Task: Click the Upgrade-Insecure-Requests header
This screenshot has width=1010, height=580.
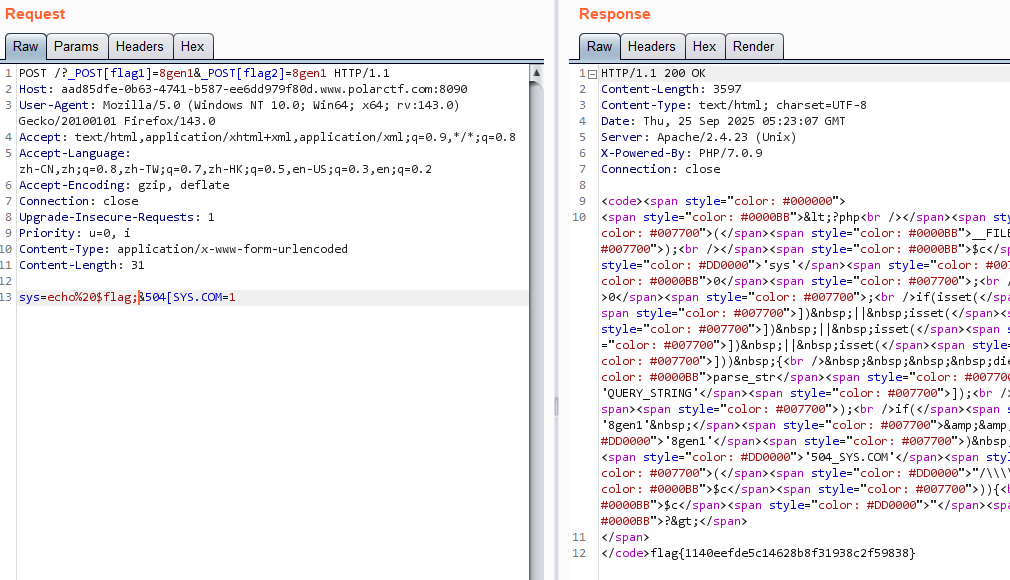Action: (117, 218)
